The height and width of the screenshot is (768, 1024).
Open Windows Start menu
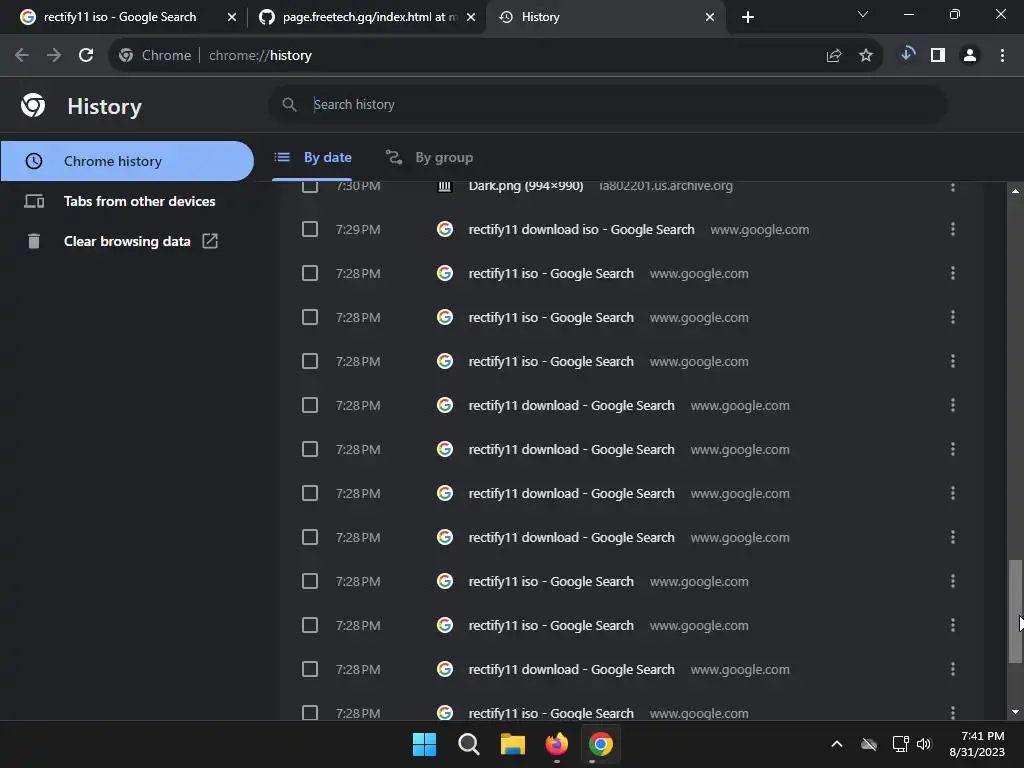click(424, 744)
